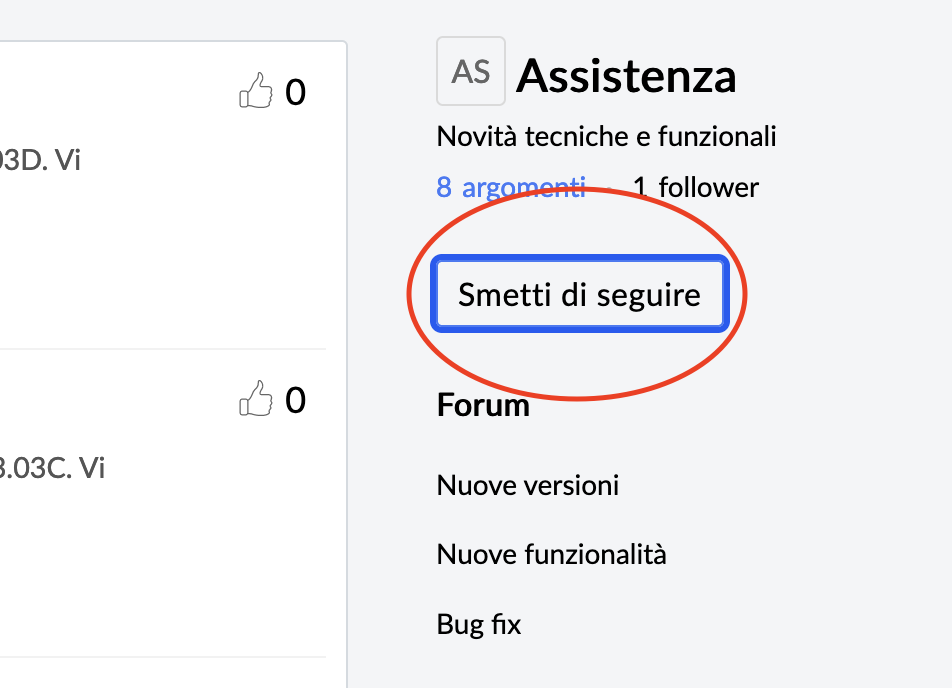
Task: Open post excerpt ending ".03C. Vi"
Action: 52,468
